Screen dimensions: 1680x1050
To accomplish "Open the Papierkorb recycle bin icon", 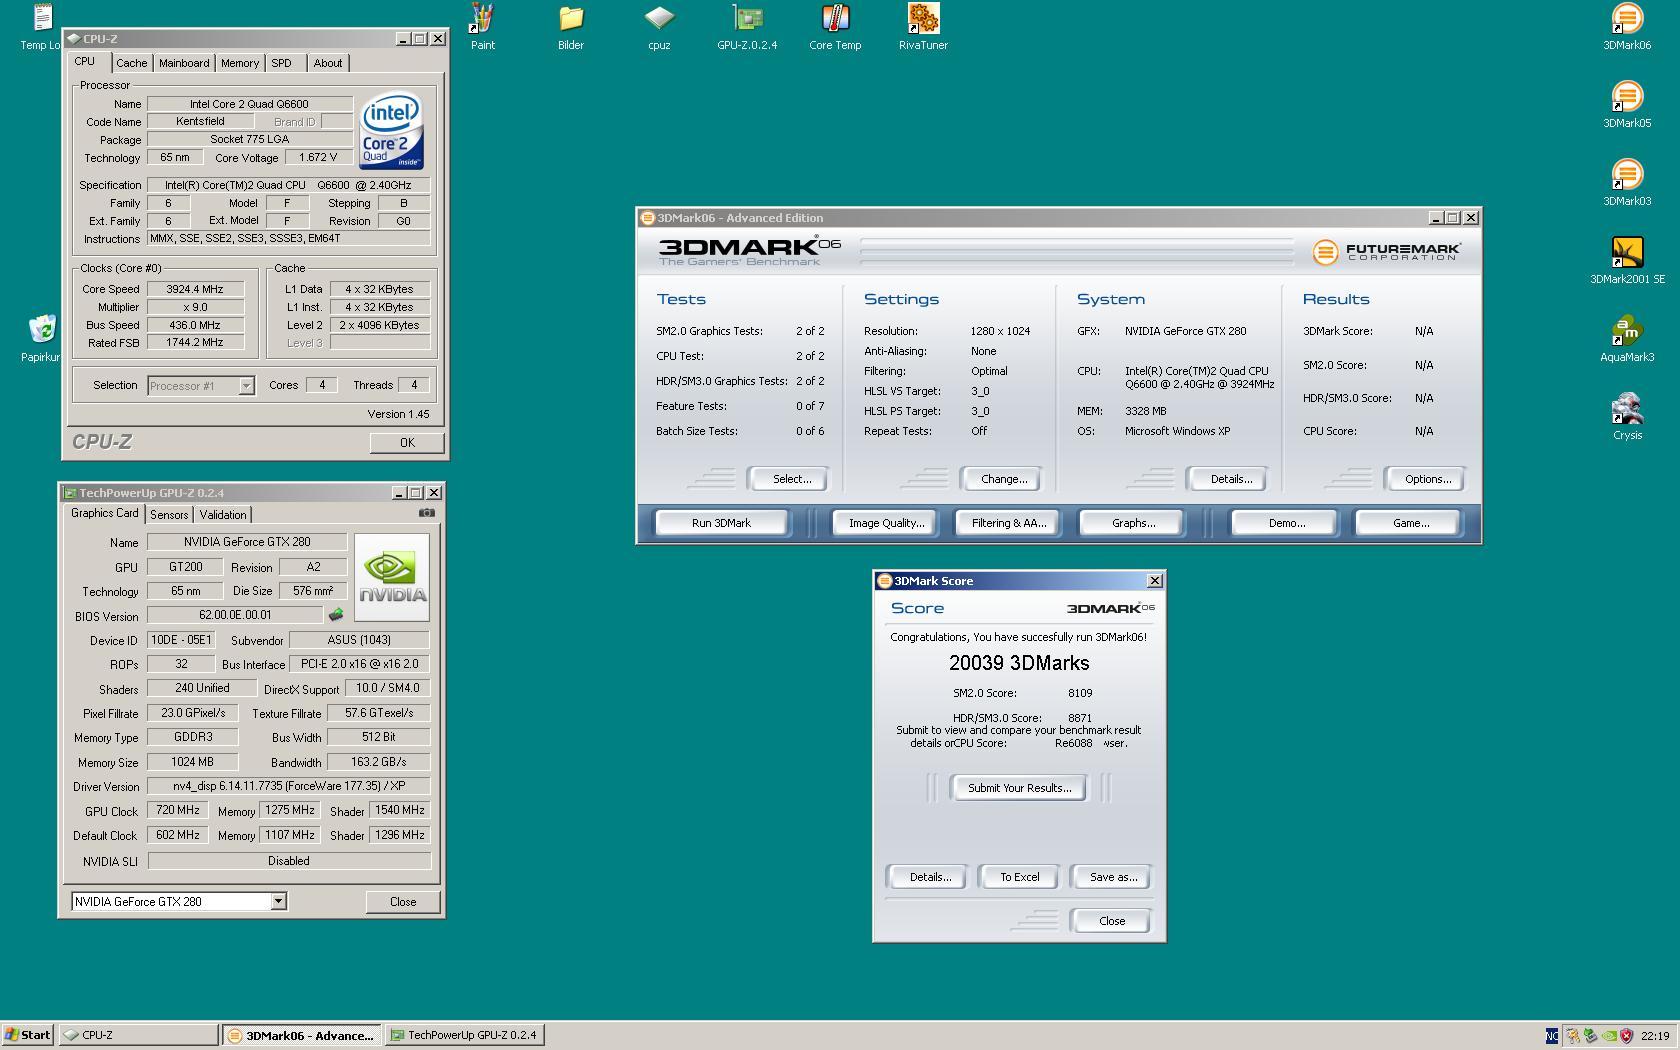I will (41, 338).
